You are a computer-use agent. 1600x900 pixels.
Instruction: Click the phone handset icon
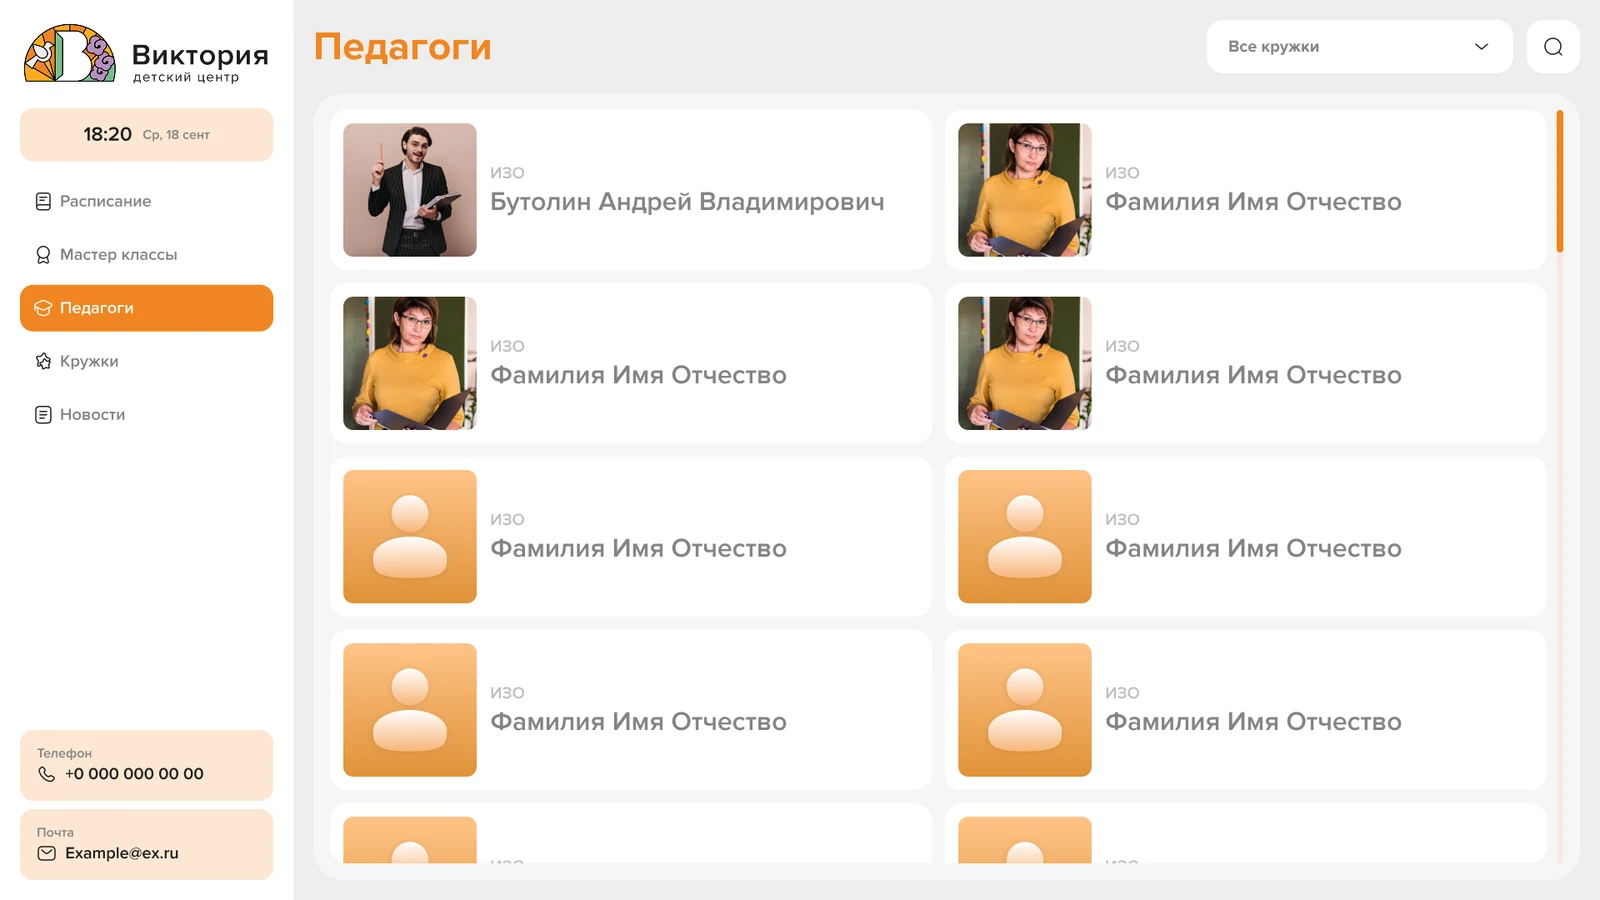[46, 774]
